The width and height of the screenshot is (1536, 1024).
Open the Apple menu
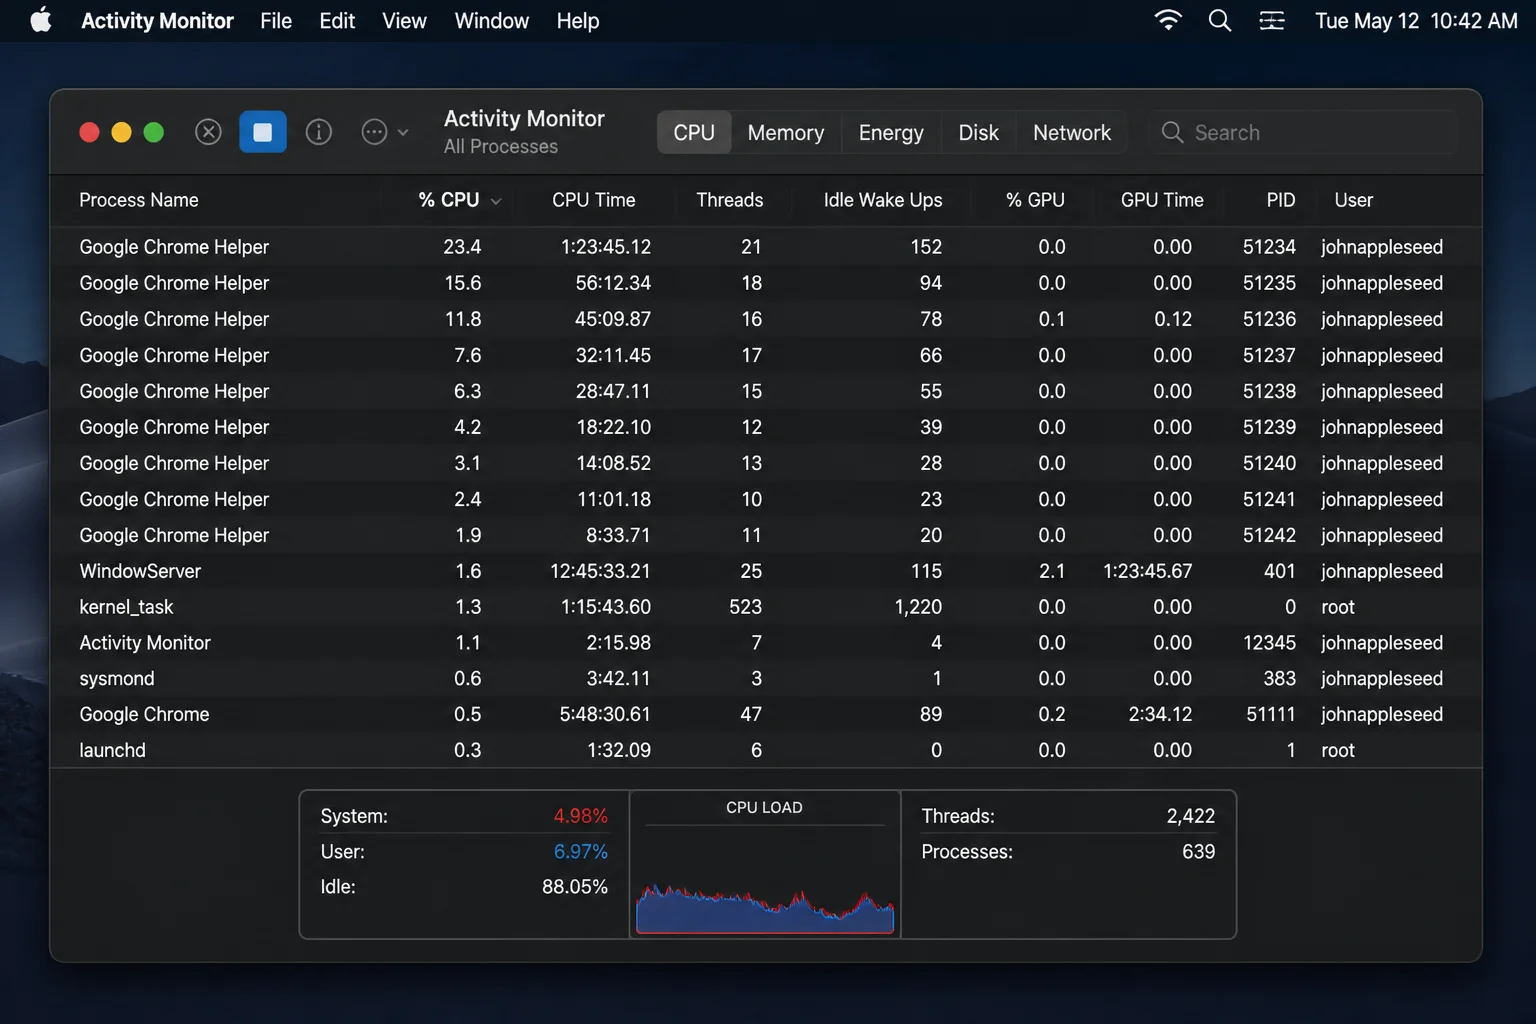coord(41,20)
